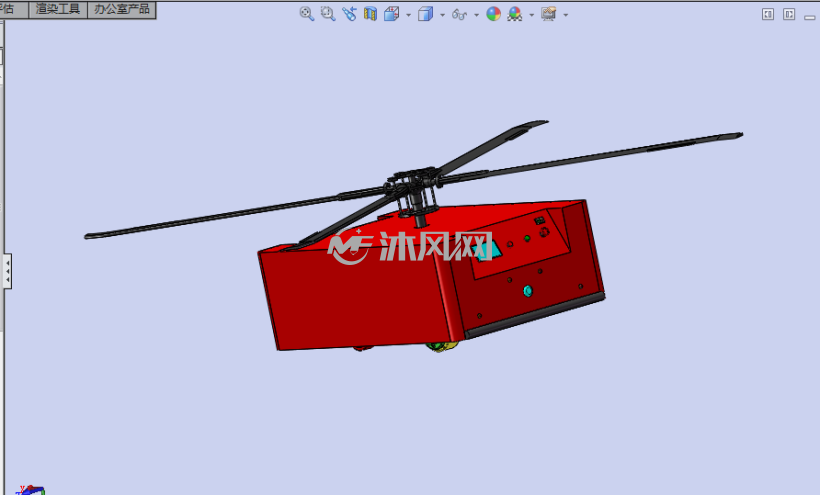Screen dimensions: 820x495
Task: Click the Hide/Show Items glasses icon
Action: pyautogui.click(x=459, y=15)
